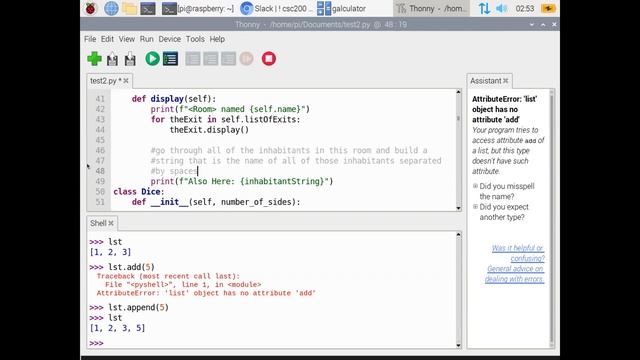Expand 'Did you misspell the name?' hint

click(475, 186)
